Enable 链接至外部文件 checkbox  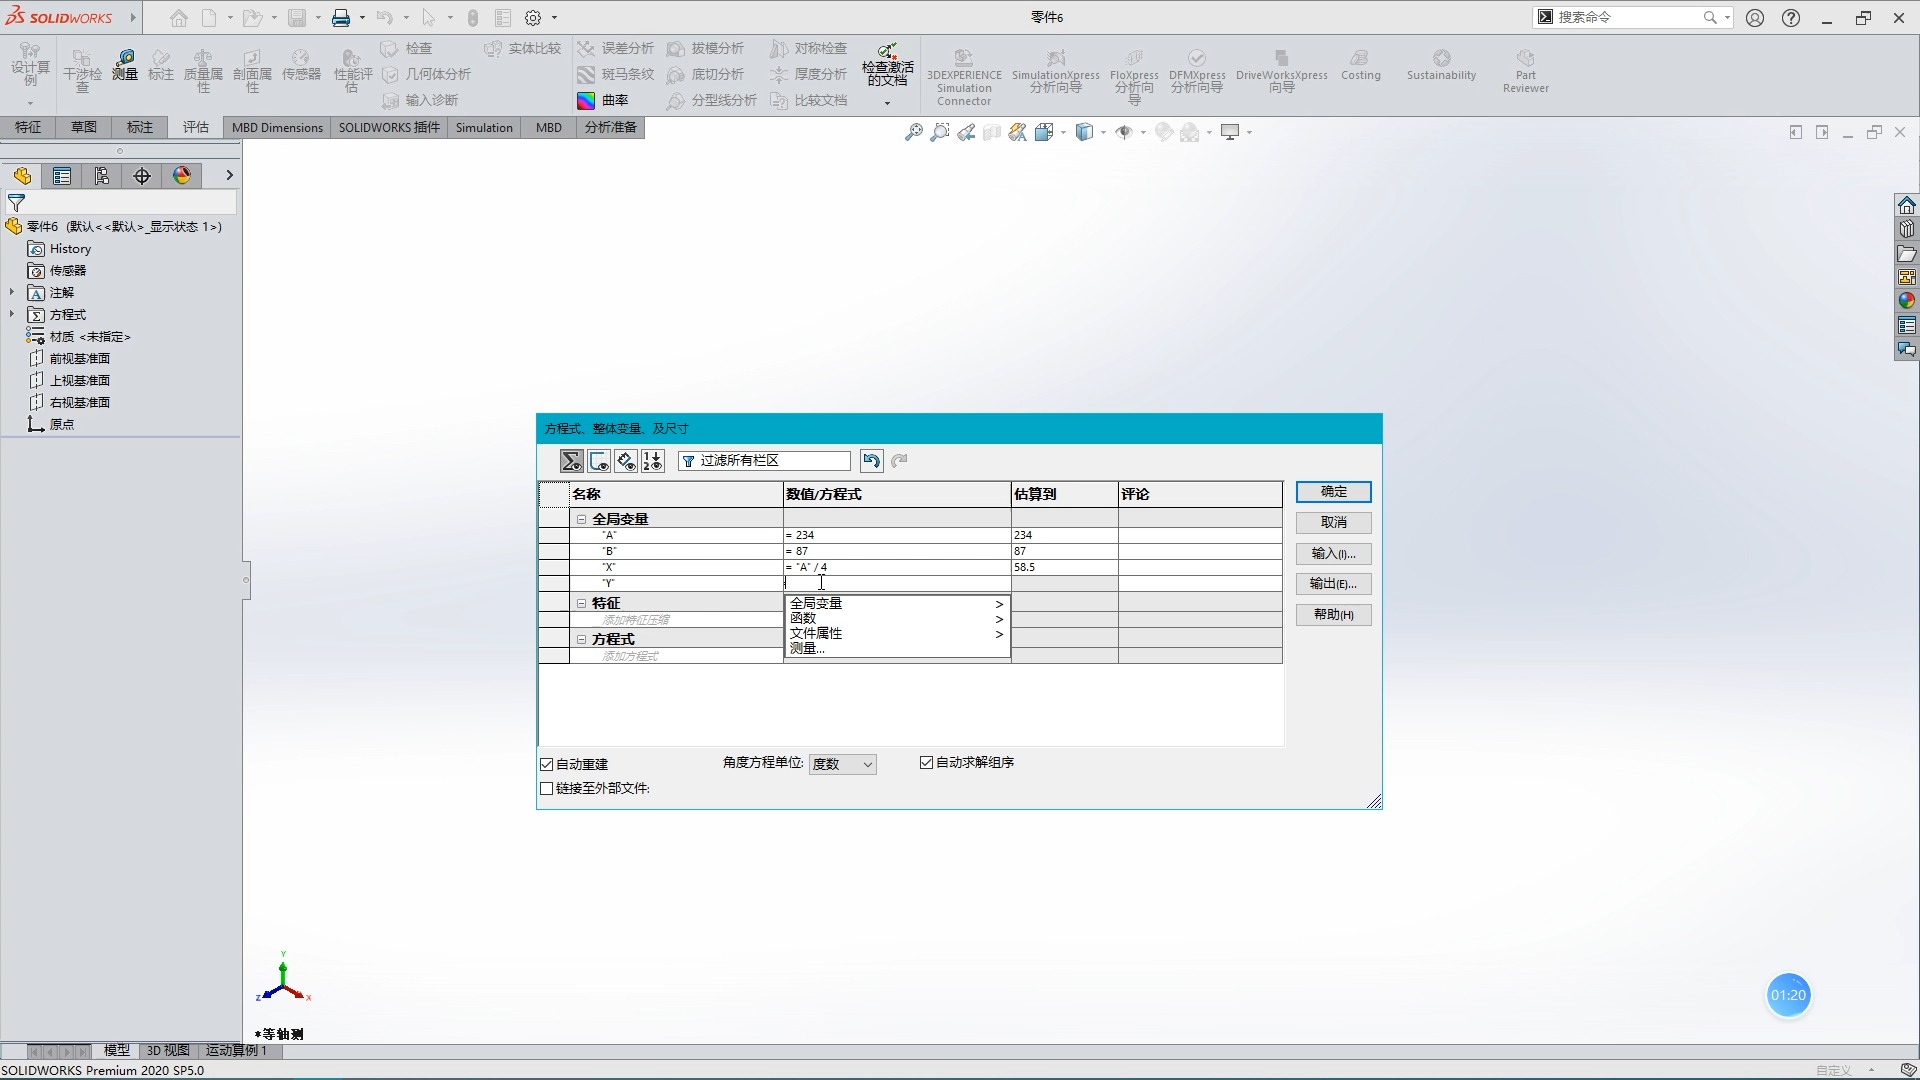[546, 787]
